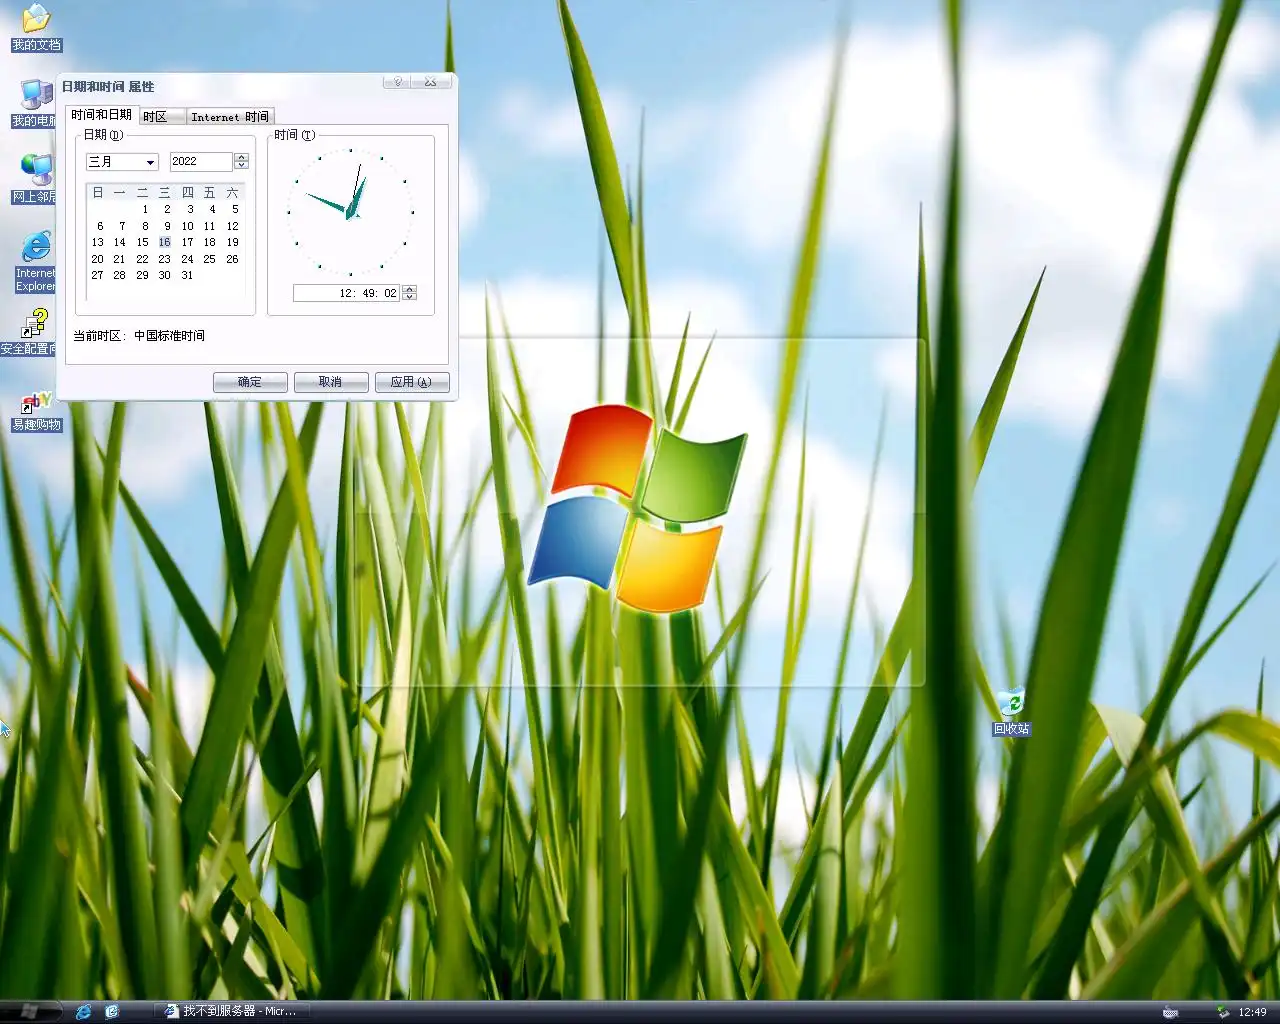Click the 中国标准时间 time zone text

pyautogui.click(x=169, y=336)
